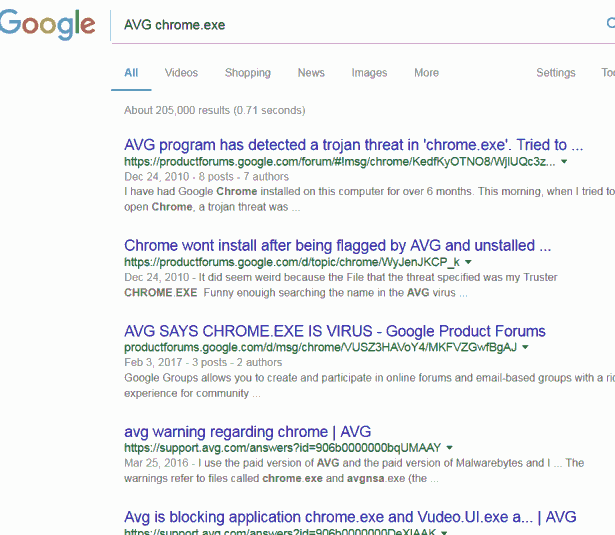The image size is (615, 535).
Task: Switch to the Images tab
Action: [x=369, y=73]
